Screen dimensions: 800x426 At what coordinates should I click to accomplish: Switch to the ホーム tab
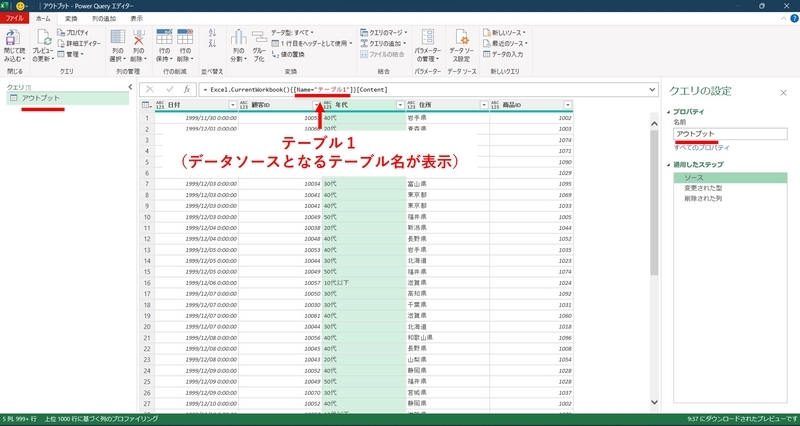tap(43, 18)
